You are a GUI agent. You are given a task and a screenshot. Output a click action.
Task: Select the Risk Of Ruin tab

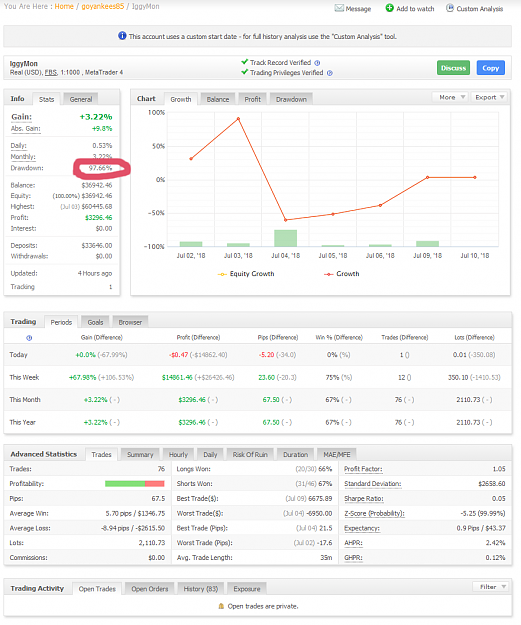[250, 454]
